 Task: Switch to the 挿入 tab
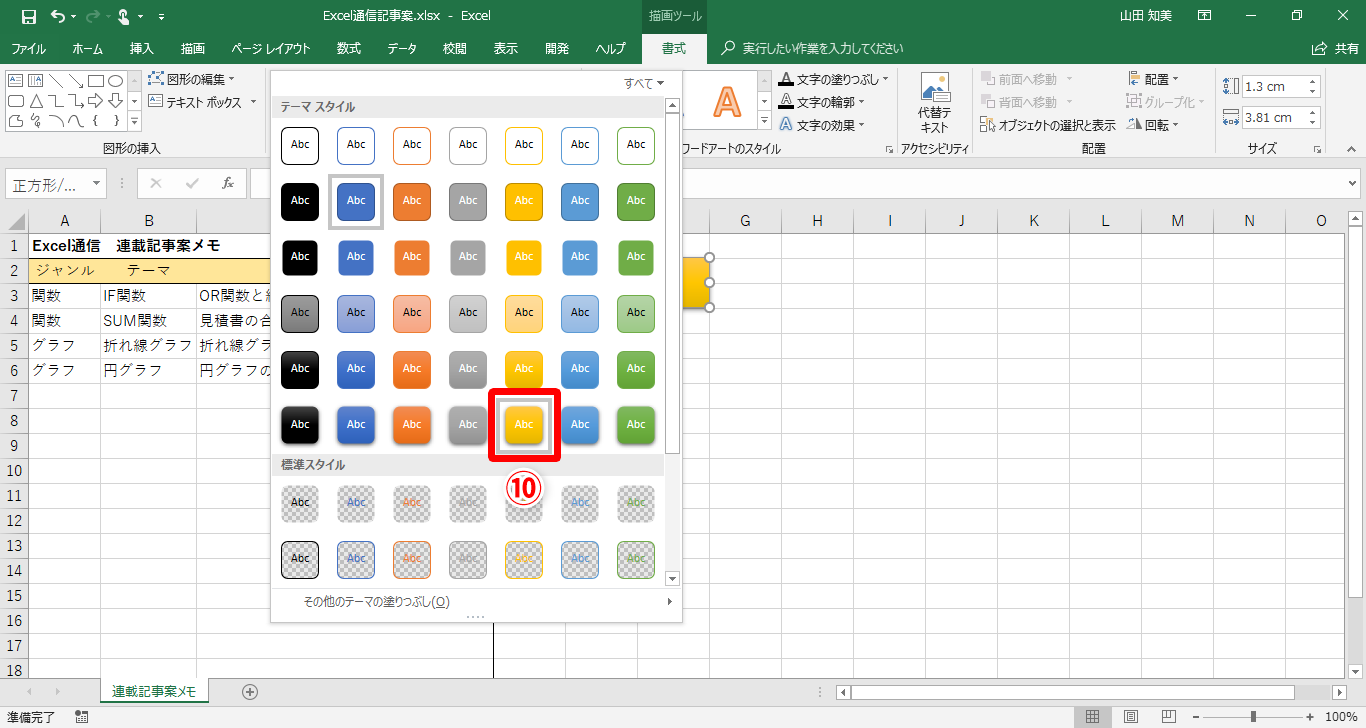(142, 48)
